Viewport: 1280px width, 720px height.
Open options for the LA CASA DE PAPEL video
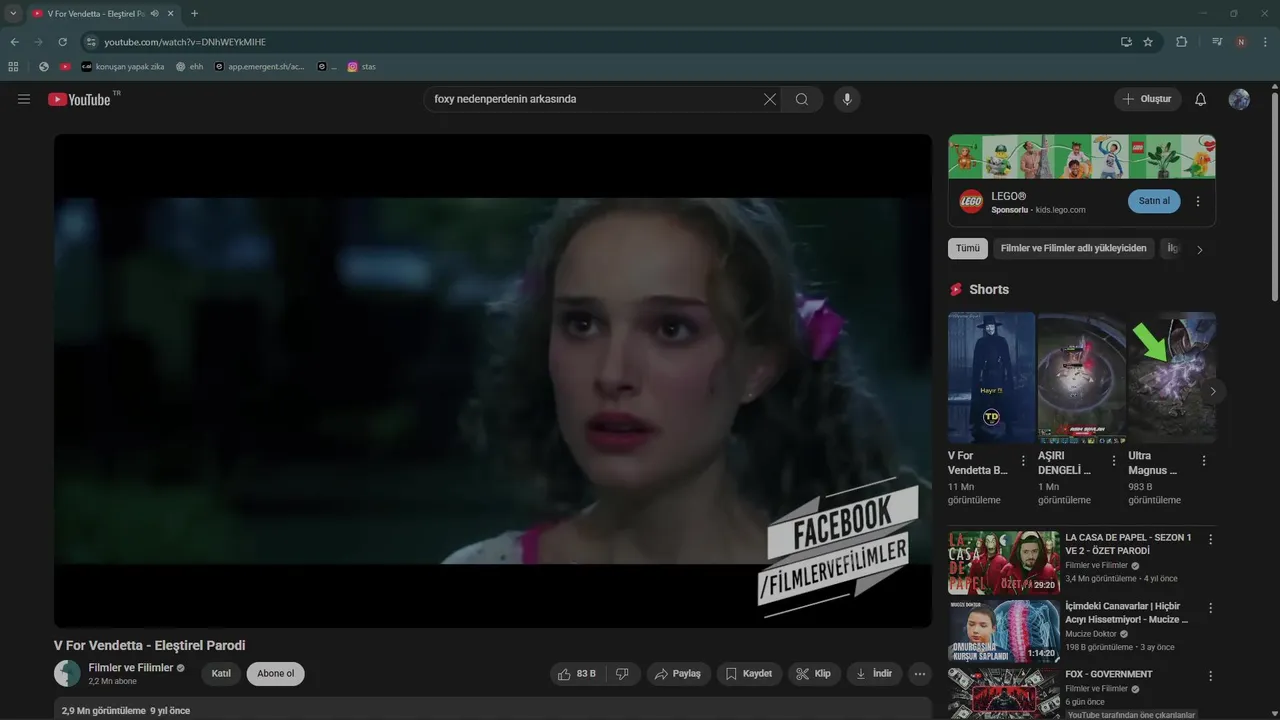[x=1210, y=540]
